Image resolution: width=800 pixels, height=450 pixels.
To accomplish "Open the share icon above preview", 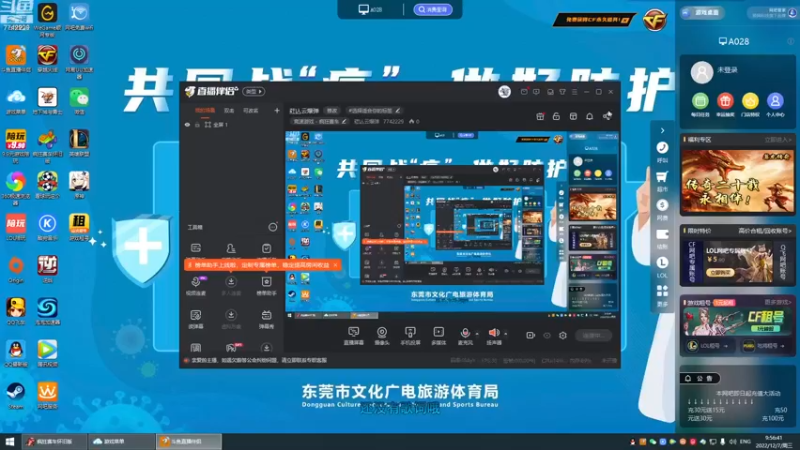I will pyautogui.click(x=607, y=116).
